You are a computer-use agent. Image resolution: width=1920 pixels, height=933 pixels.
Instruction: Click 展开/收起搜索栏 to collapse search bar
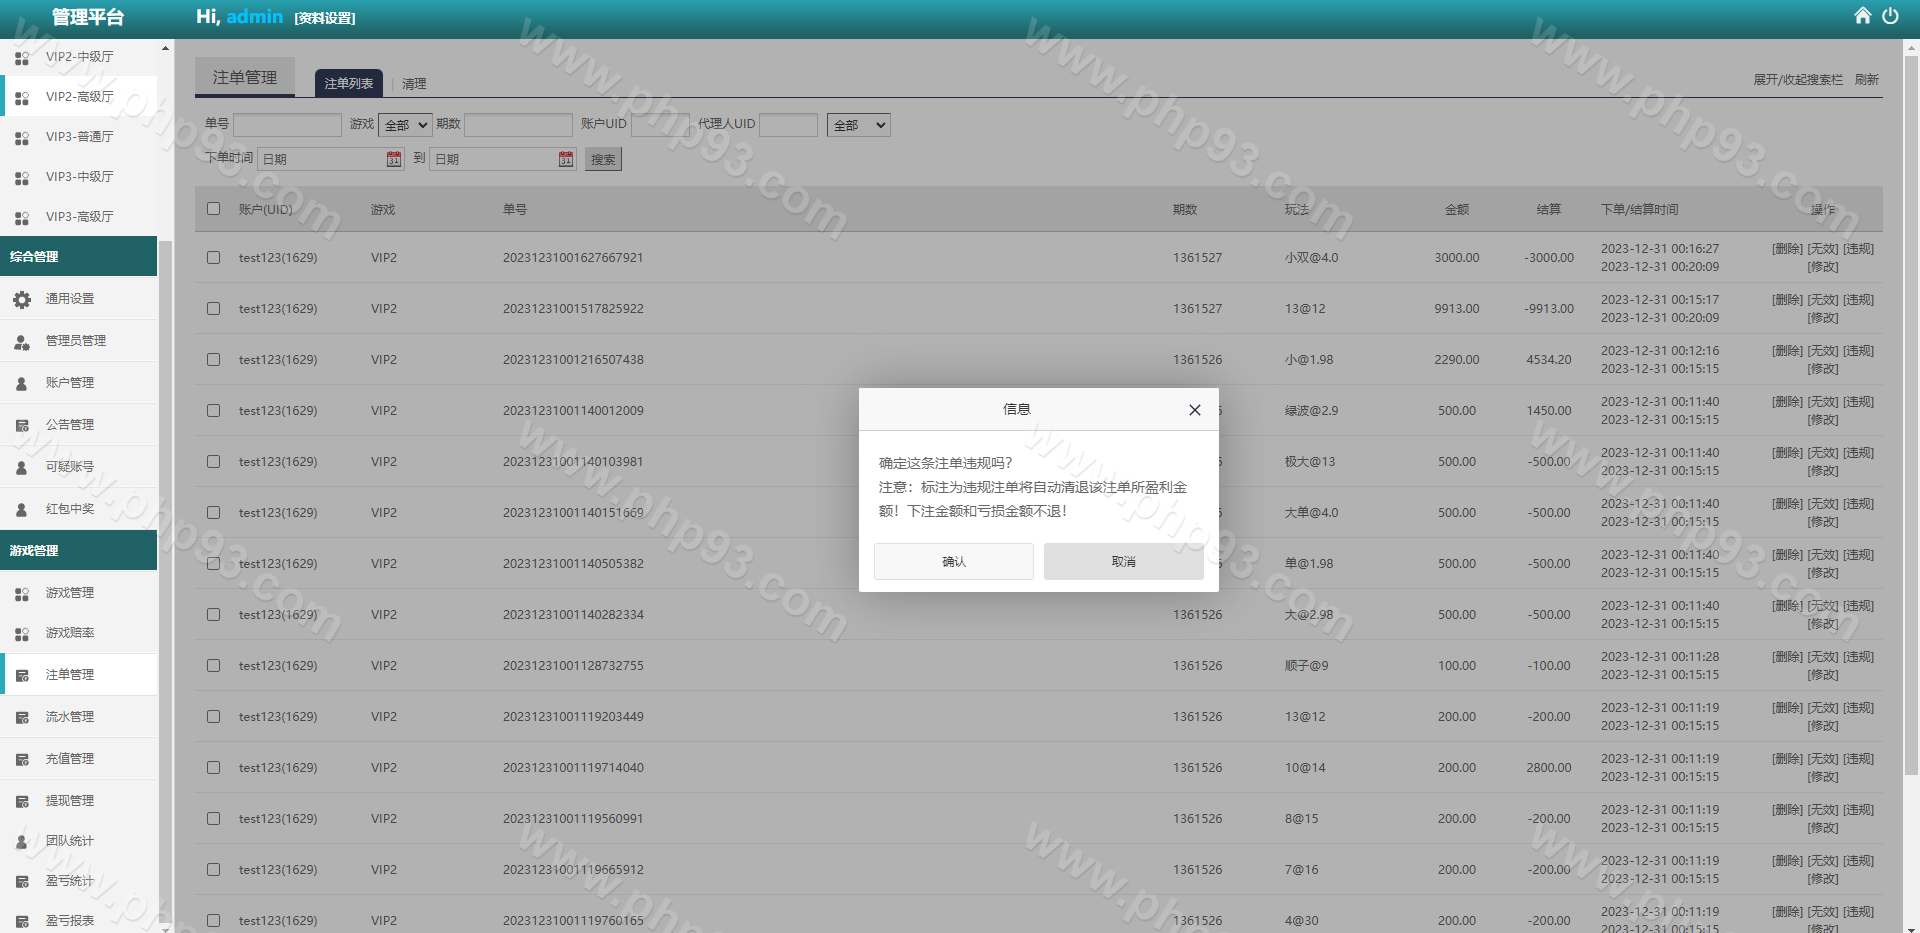(1797, 80)
